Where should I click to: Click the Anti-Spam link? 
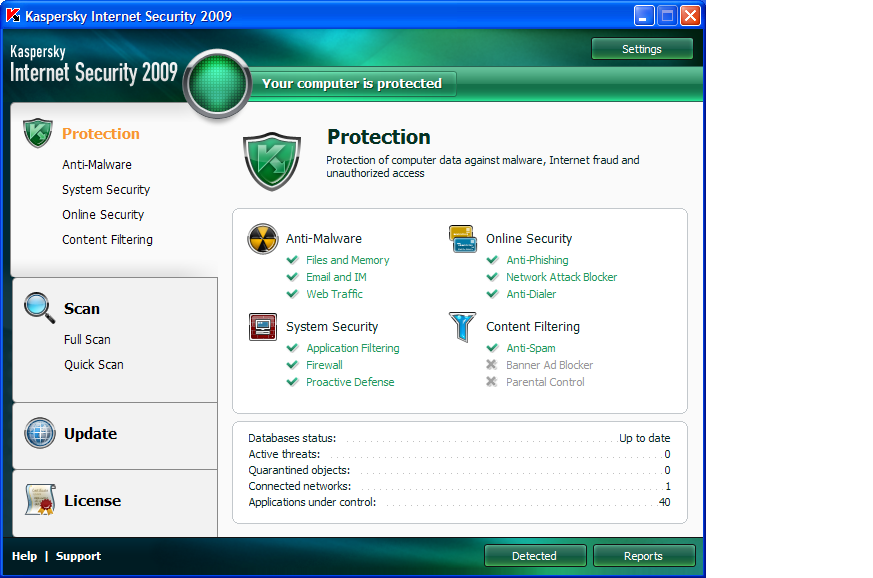pyautogui.click(x=531, y=348)
